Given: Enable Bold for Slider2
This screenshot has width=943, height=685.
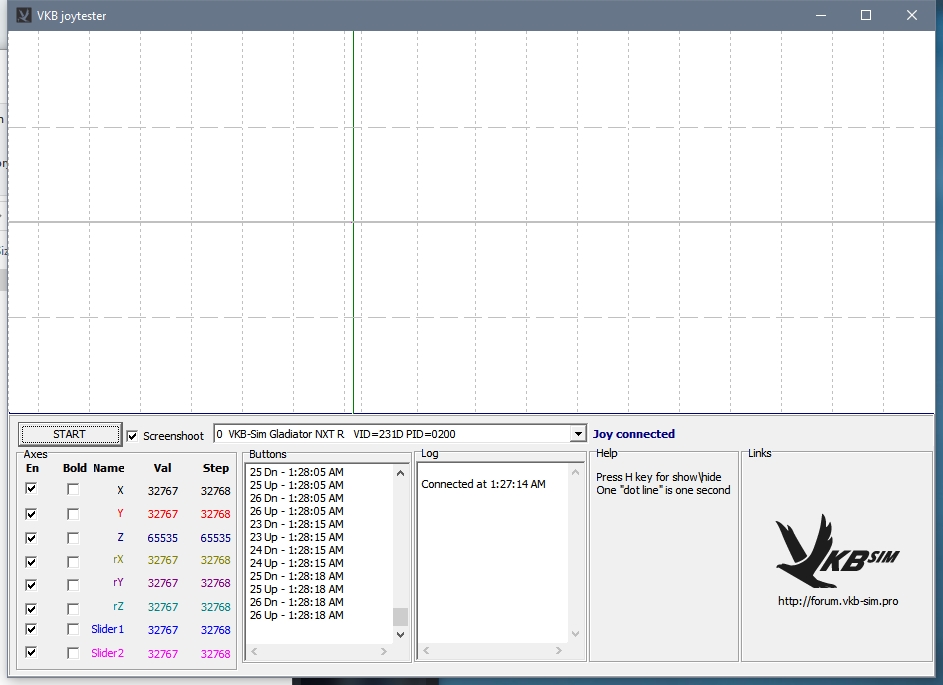Looking at the screenshot, I should pyautogui.click(x=73, y=653).
